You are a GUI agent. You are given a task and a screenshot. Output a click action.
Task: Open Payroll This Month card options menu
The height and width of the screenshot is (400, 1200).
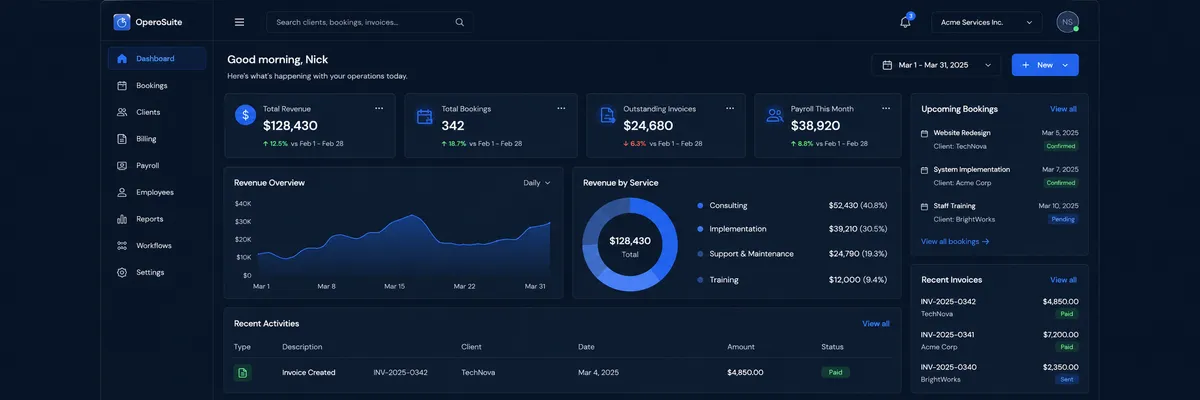pyautogui.click(x=886, y=108)
